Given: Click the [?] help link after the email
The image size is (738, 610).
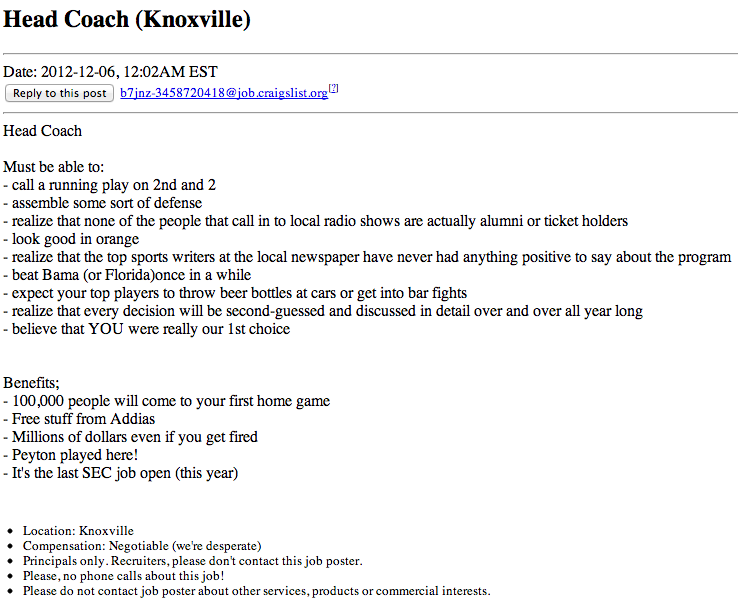Looking at the screenshot, I should (x=334, y=89).
